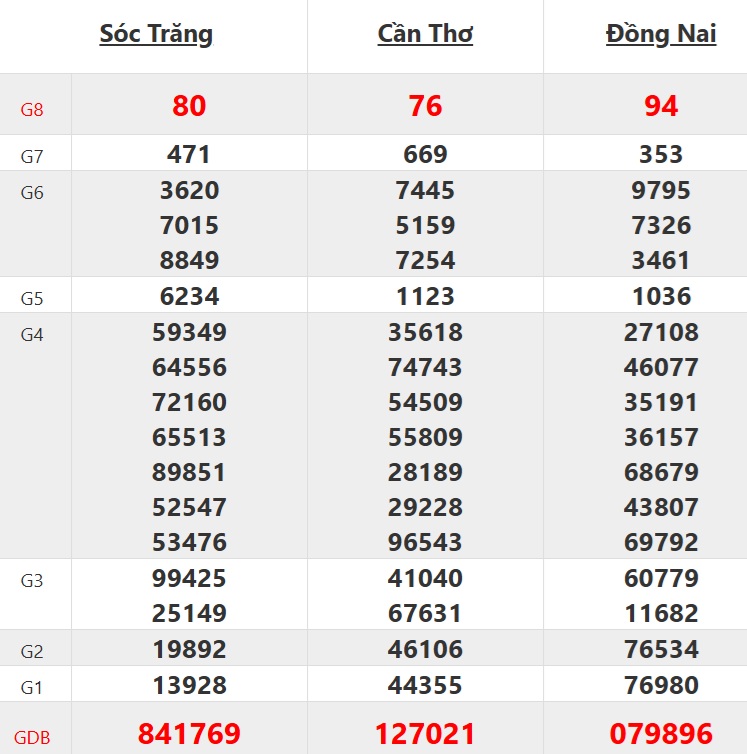Click Cần Thơ G3 number 41040
The height and width of the screenshot is (754, 747).
click(x=425, y=578)
